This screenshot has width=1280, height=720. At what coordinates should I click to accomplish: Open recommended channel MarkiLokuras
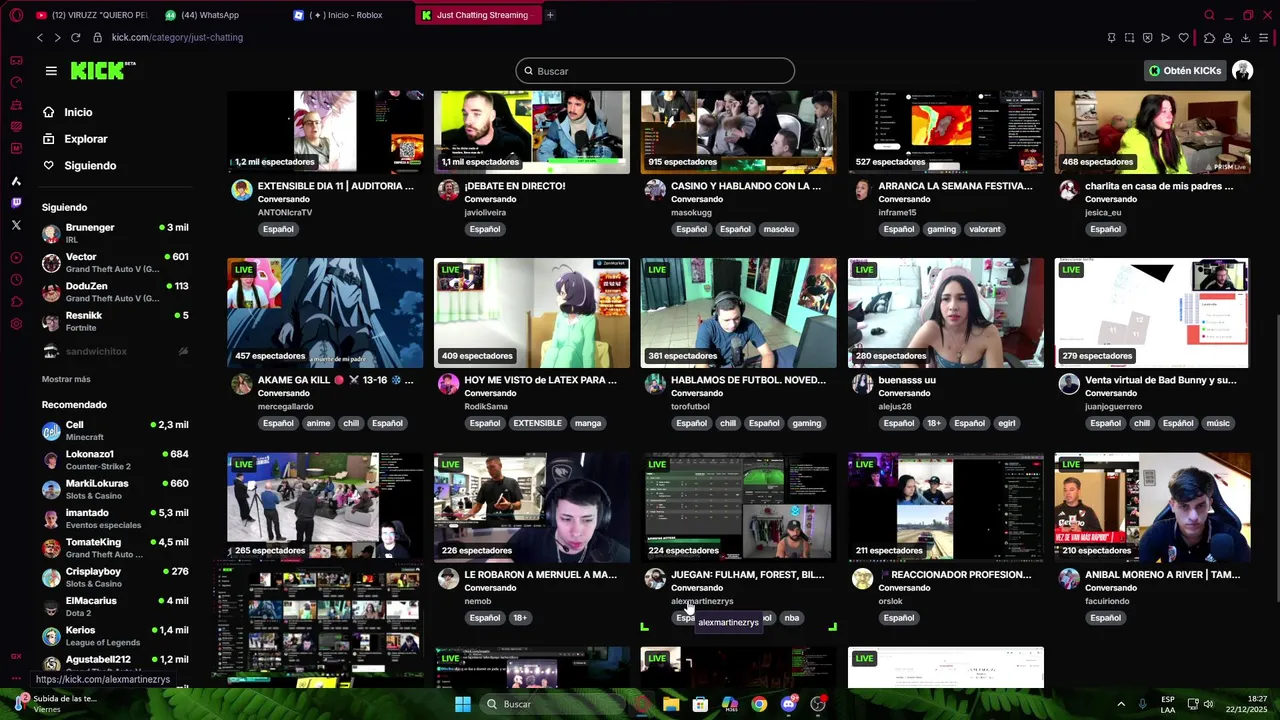coord(115,489)
